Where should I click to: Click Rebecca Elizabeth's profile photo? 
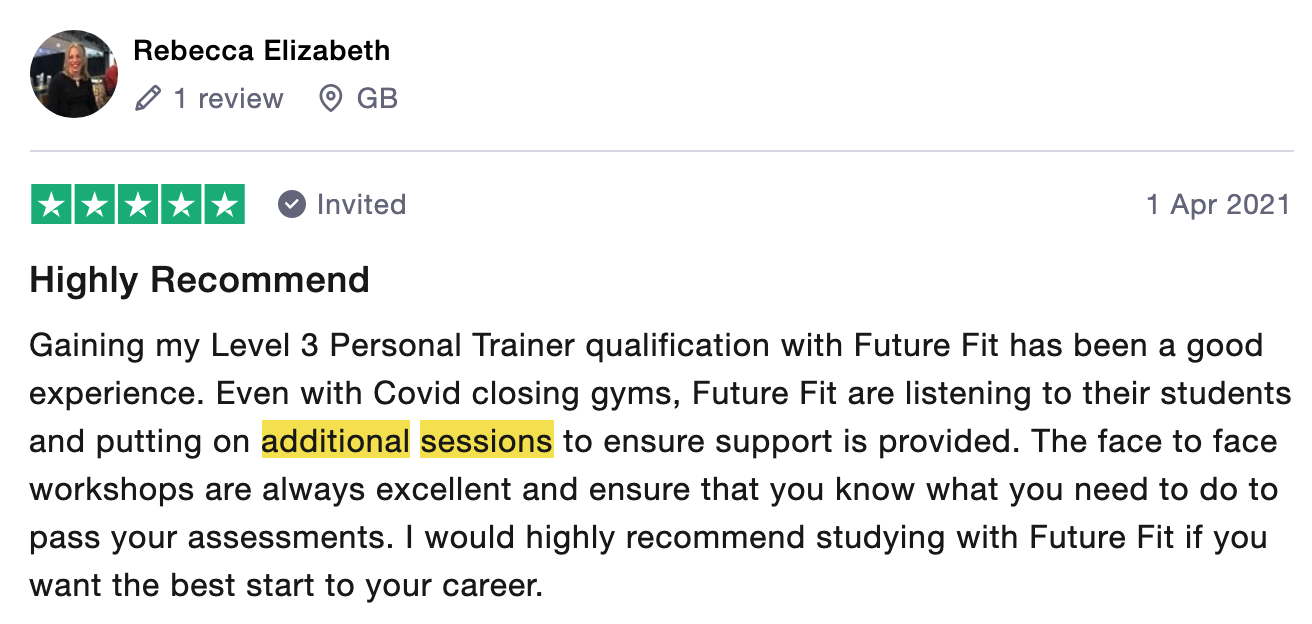tap(74, 74)
